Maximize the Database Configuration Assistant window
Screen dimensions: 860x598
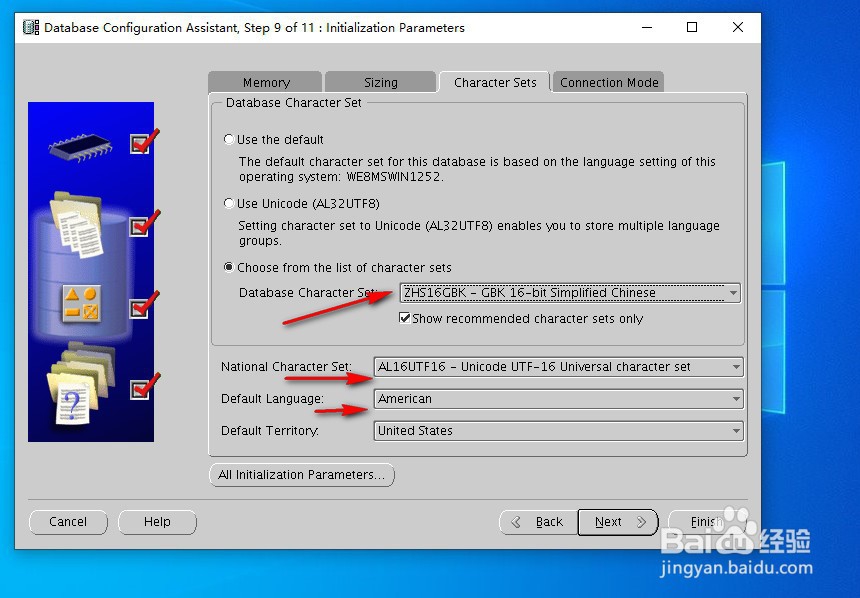point(692,27)
